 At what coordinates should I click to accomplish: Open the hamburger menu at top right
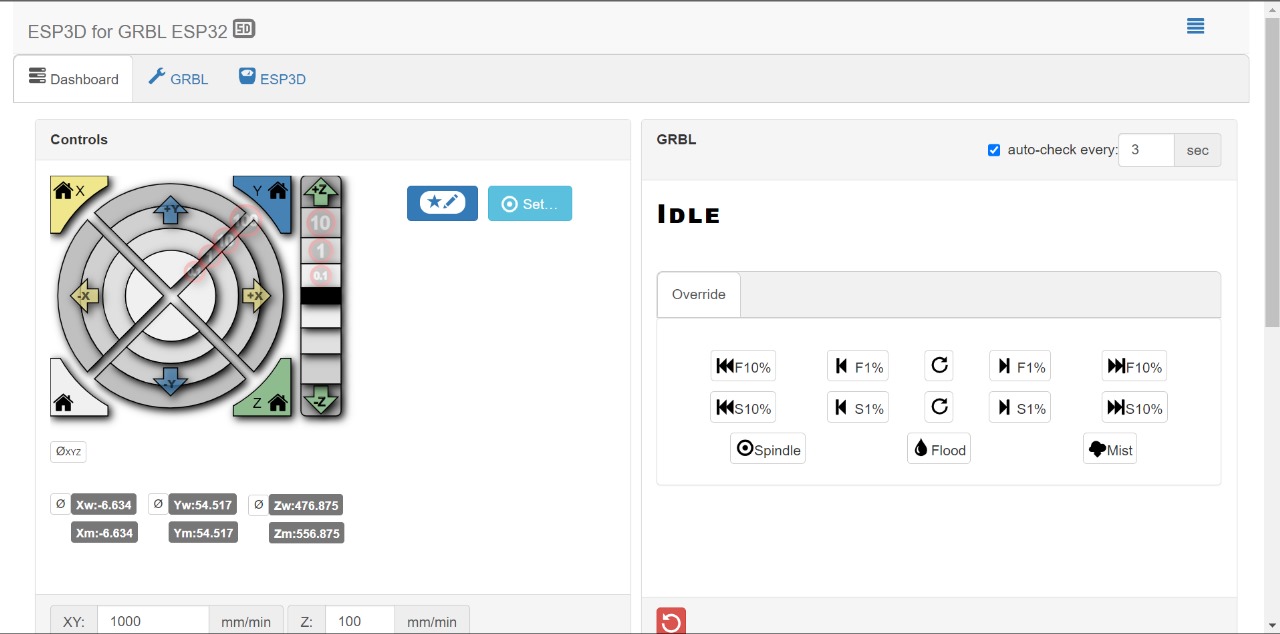point(1195,27)
